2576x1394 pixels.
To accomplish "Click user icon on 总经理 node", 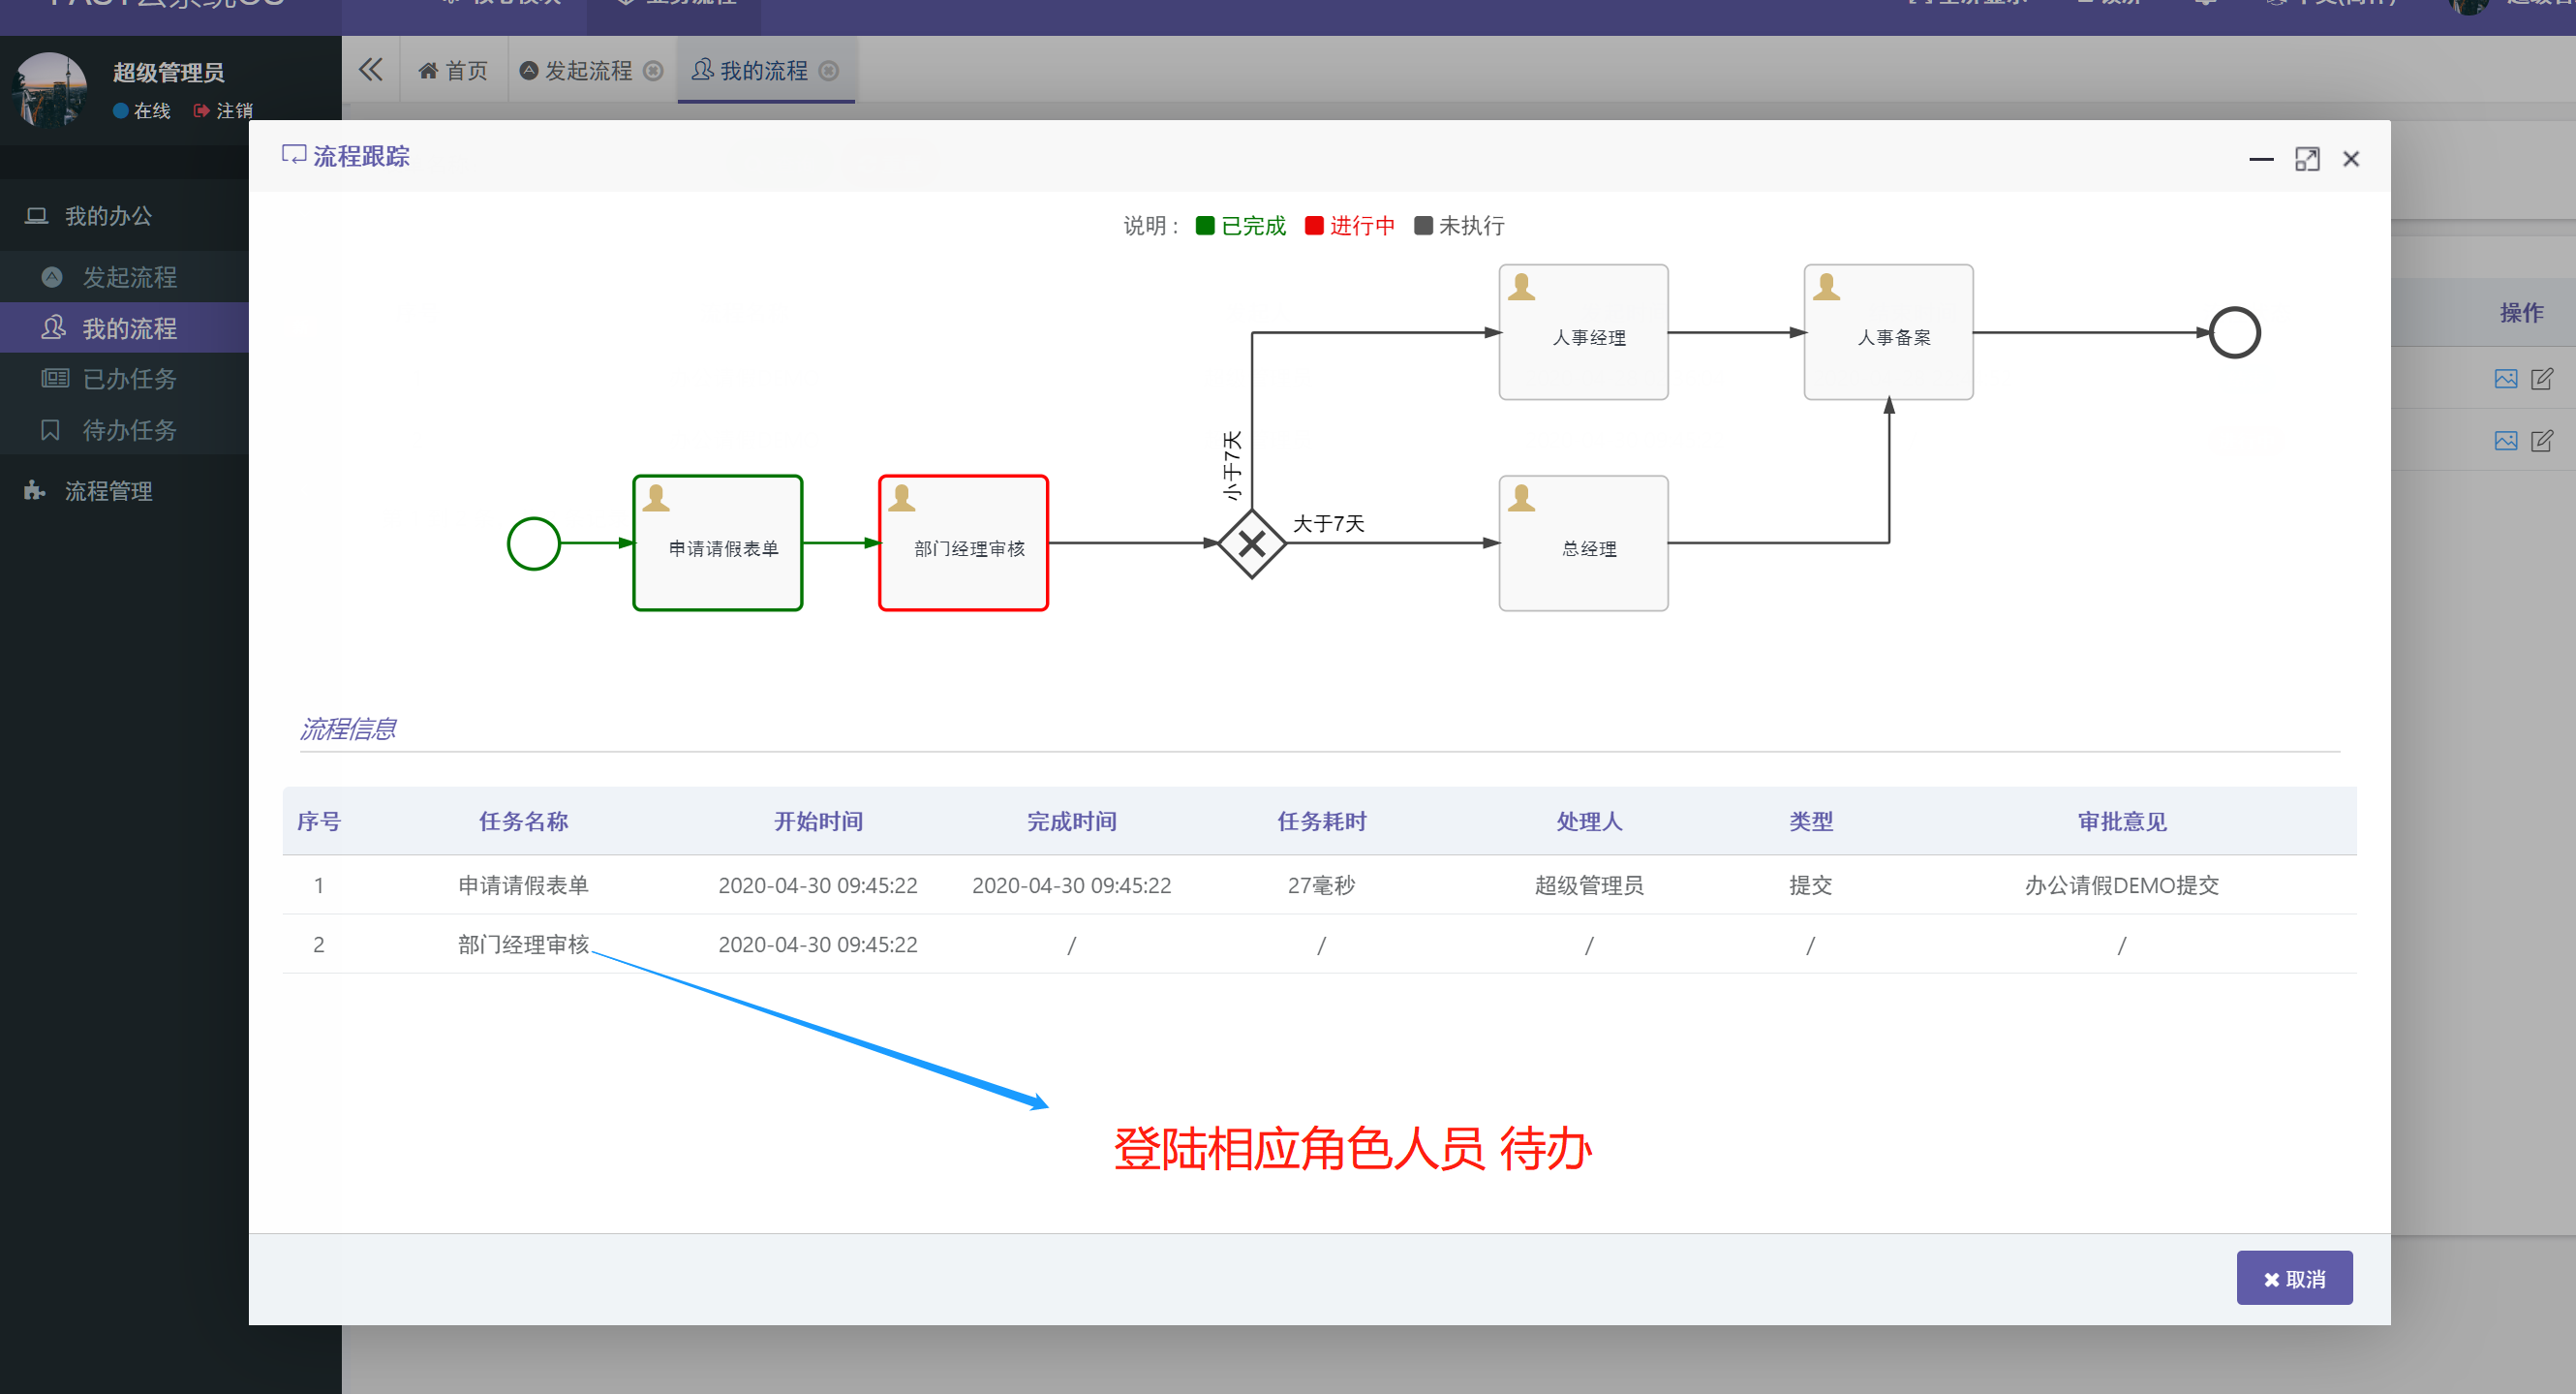I will tap(1522, 498).
